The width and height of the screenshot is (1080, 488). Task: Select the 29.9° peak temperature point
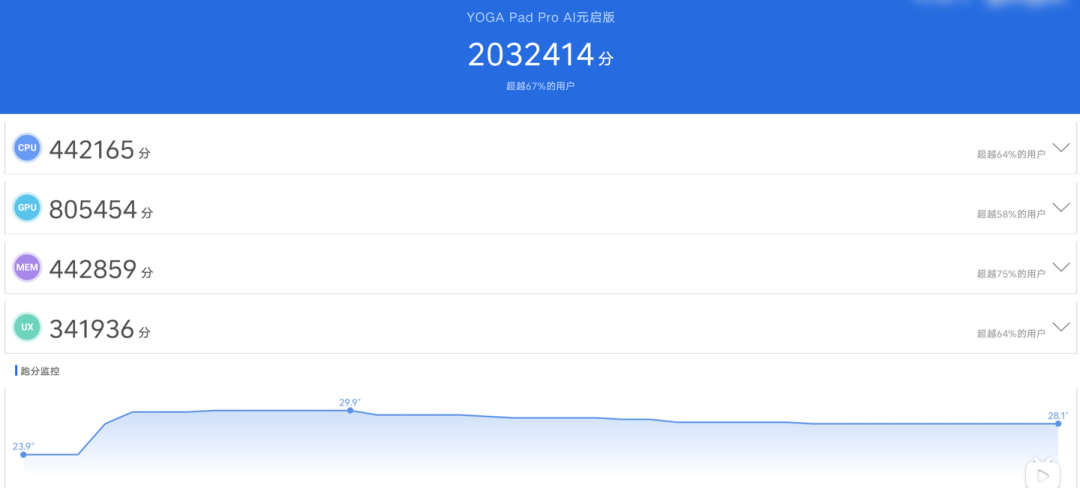point(350,410)
